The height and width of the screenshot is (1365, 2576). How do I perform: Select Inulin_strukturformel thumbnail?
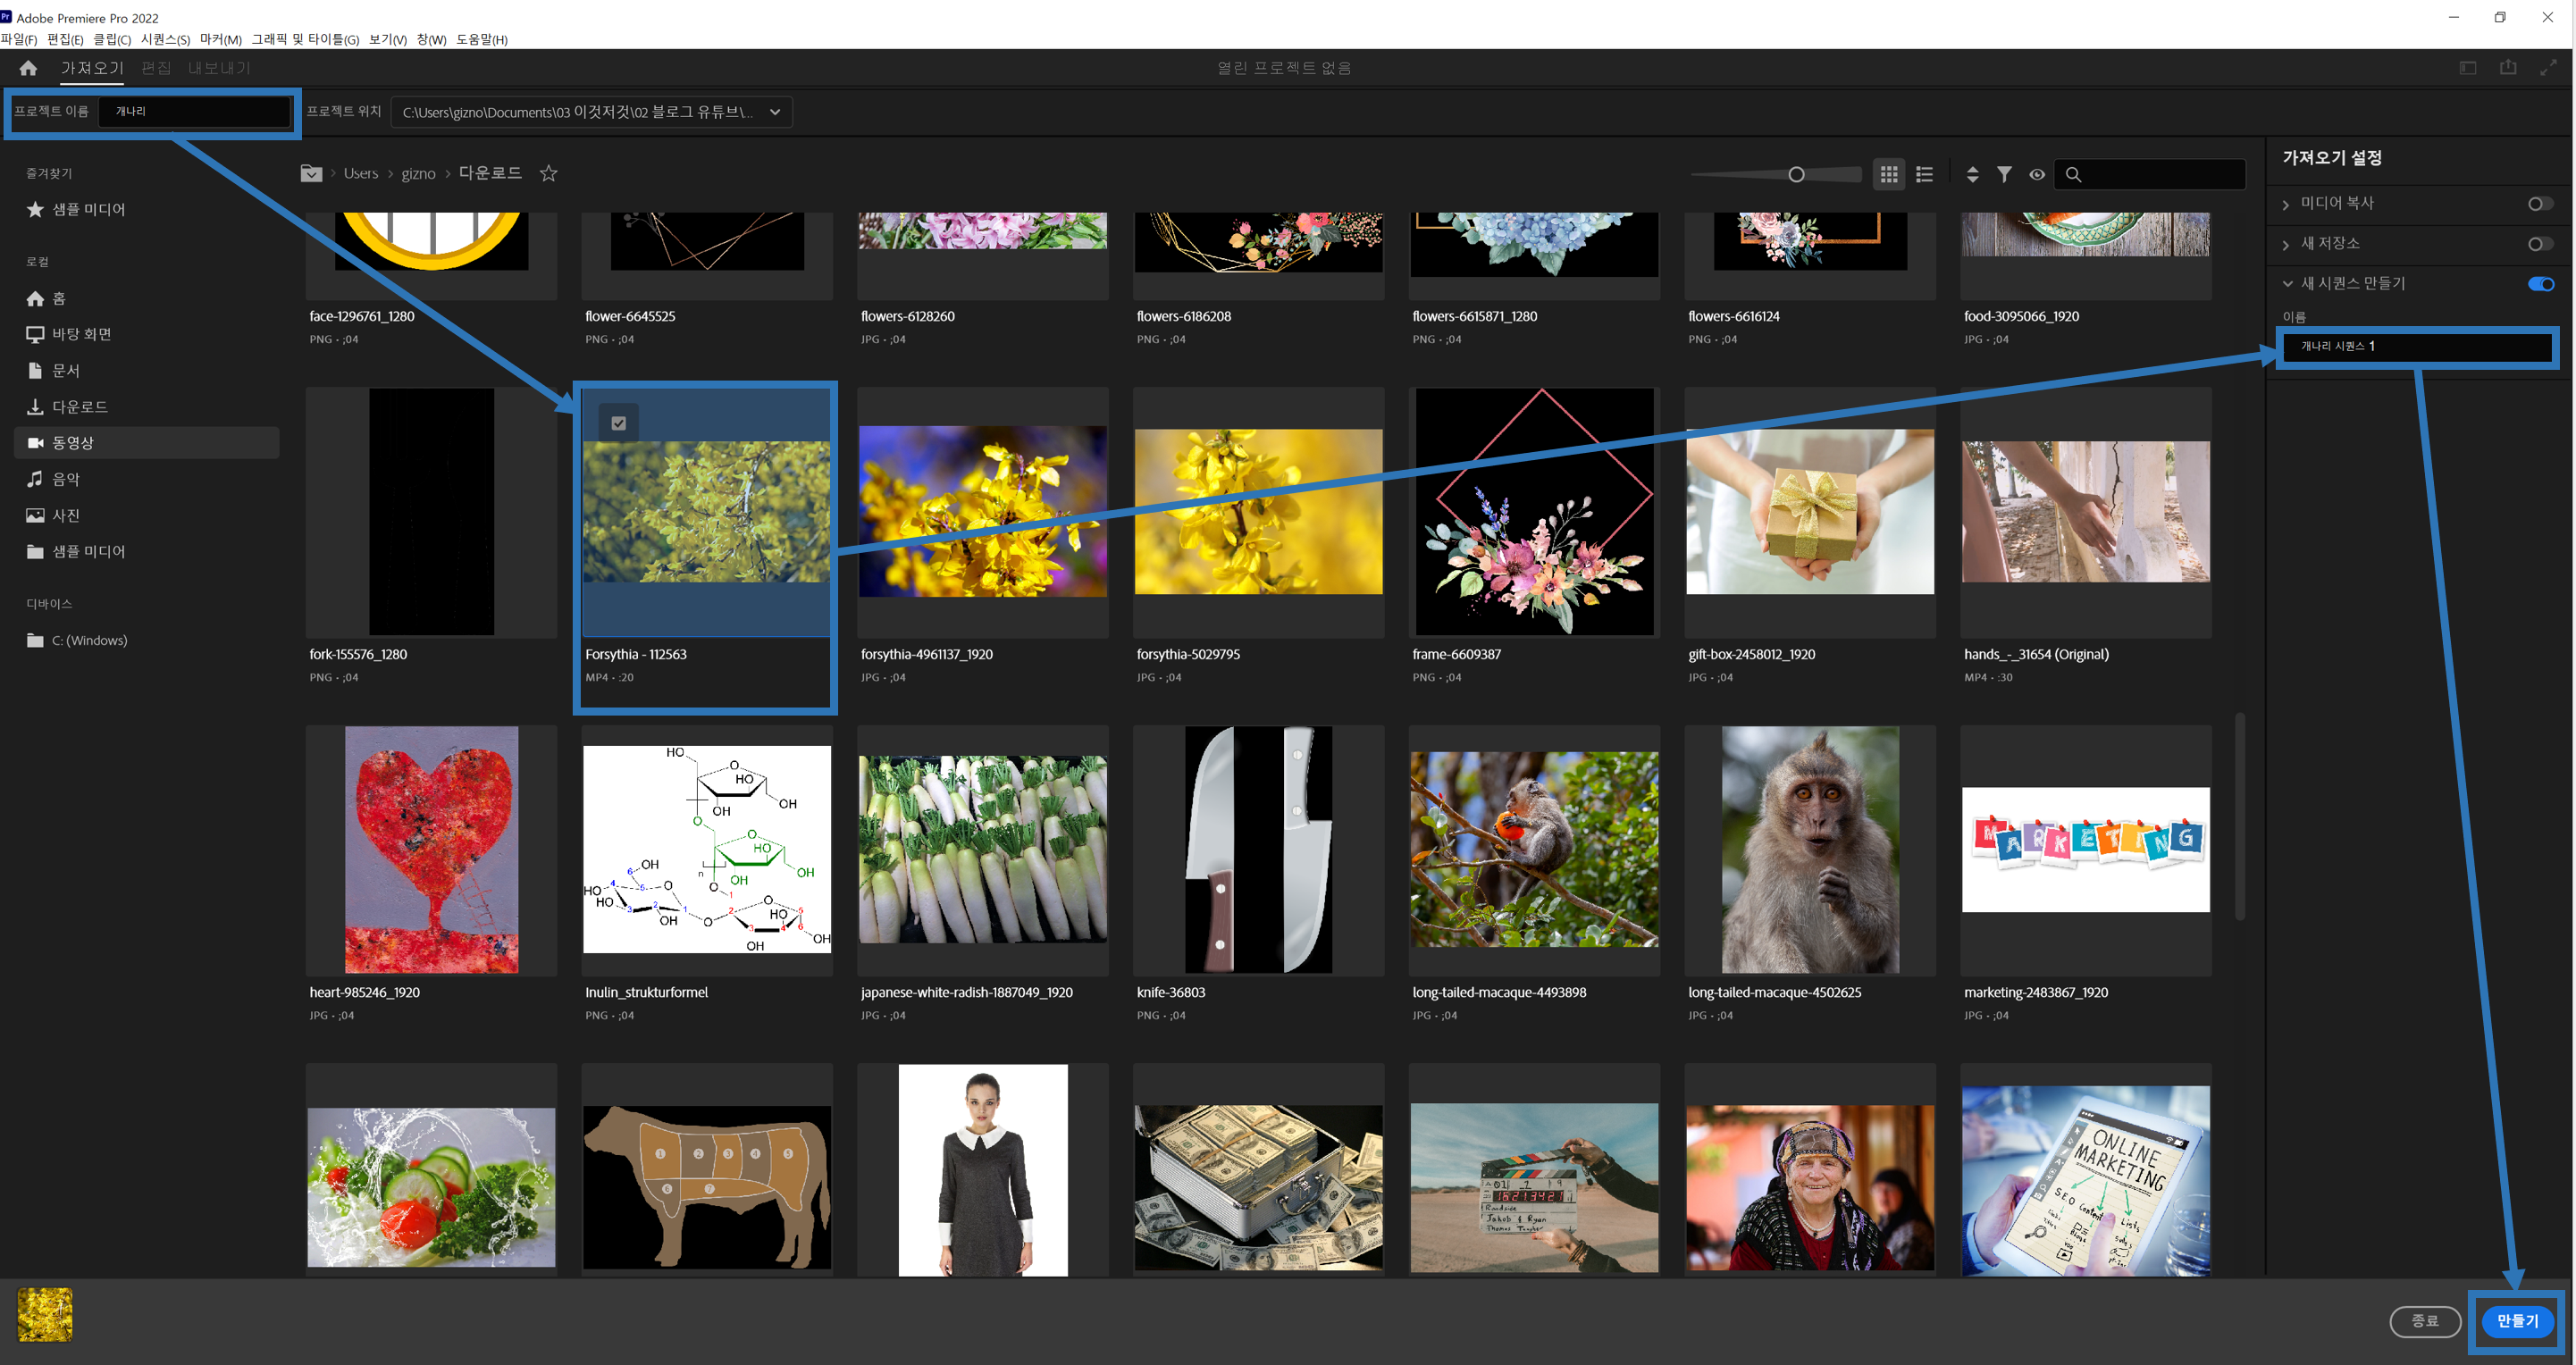[x=707, y=850]
